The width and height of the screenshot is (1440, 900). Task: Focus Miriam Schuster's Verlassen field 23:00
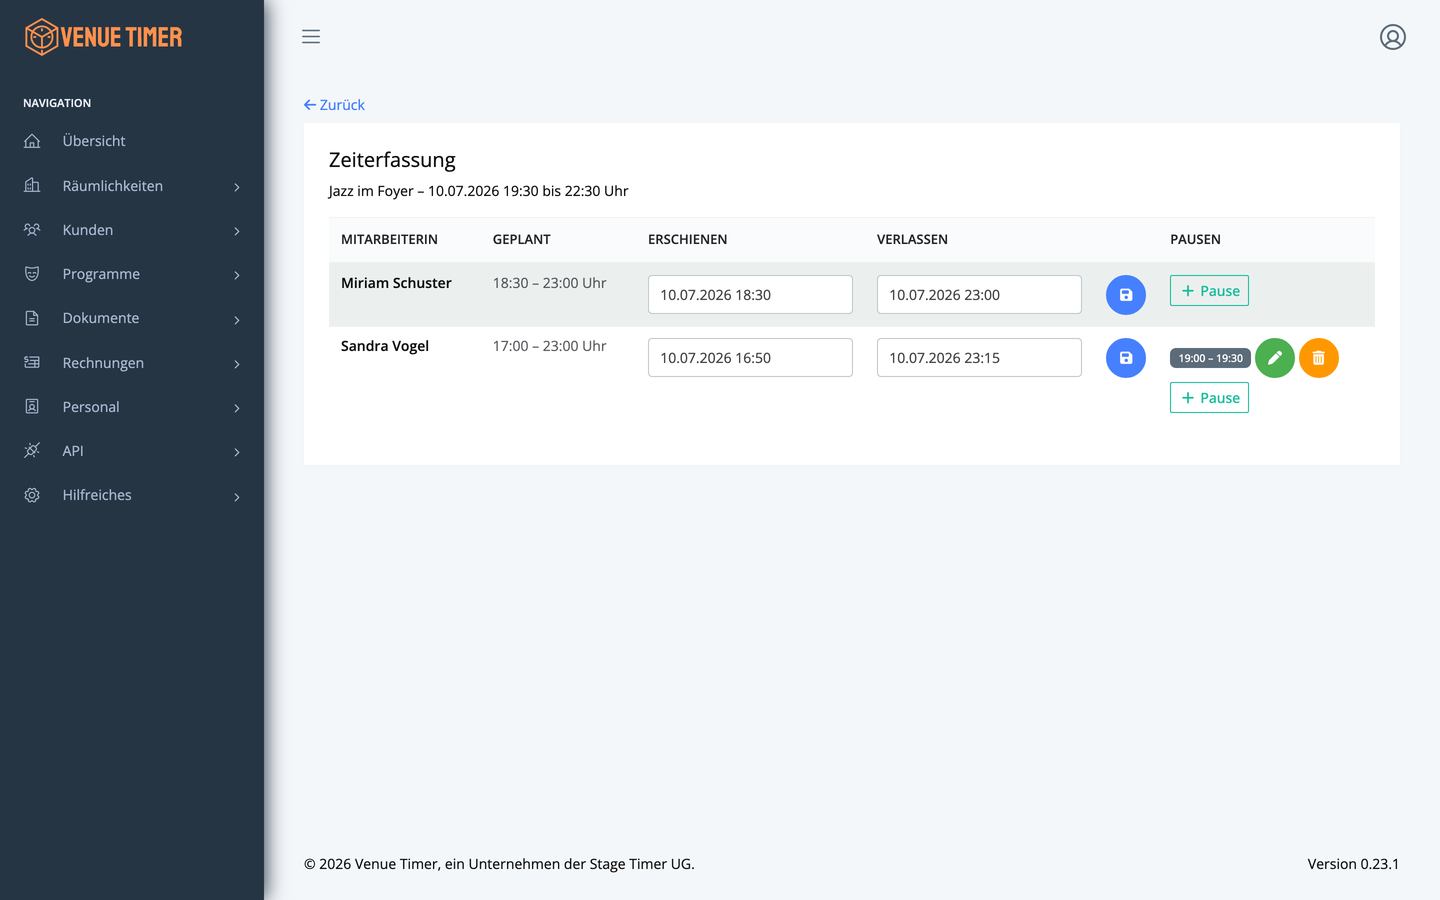(979, 295)
